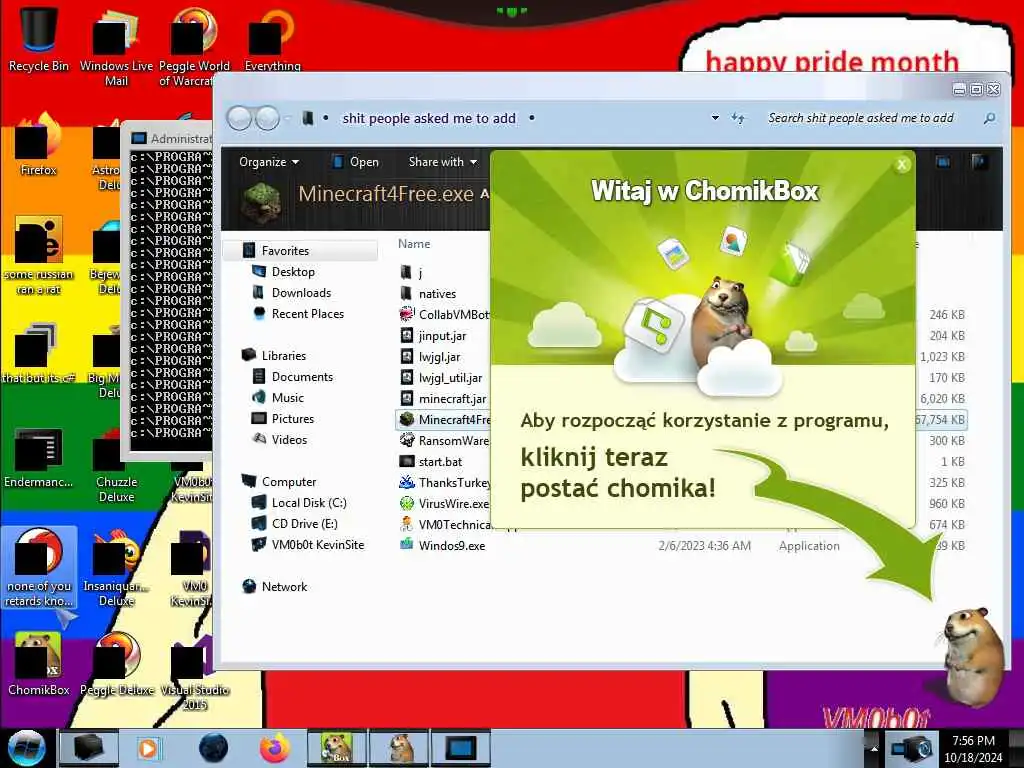
Task: Click the search magnifier icon
Action: click(989, 118)
